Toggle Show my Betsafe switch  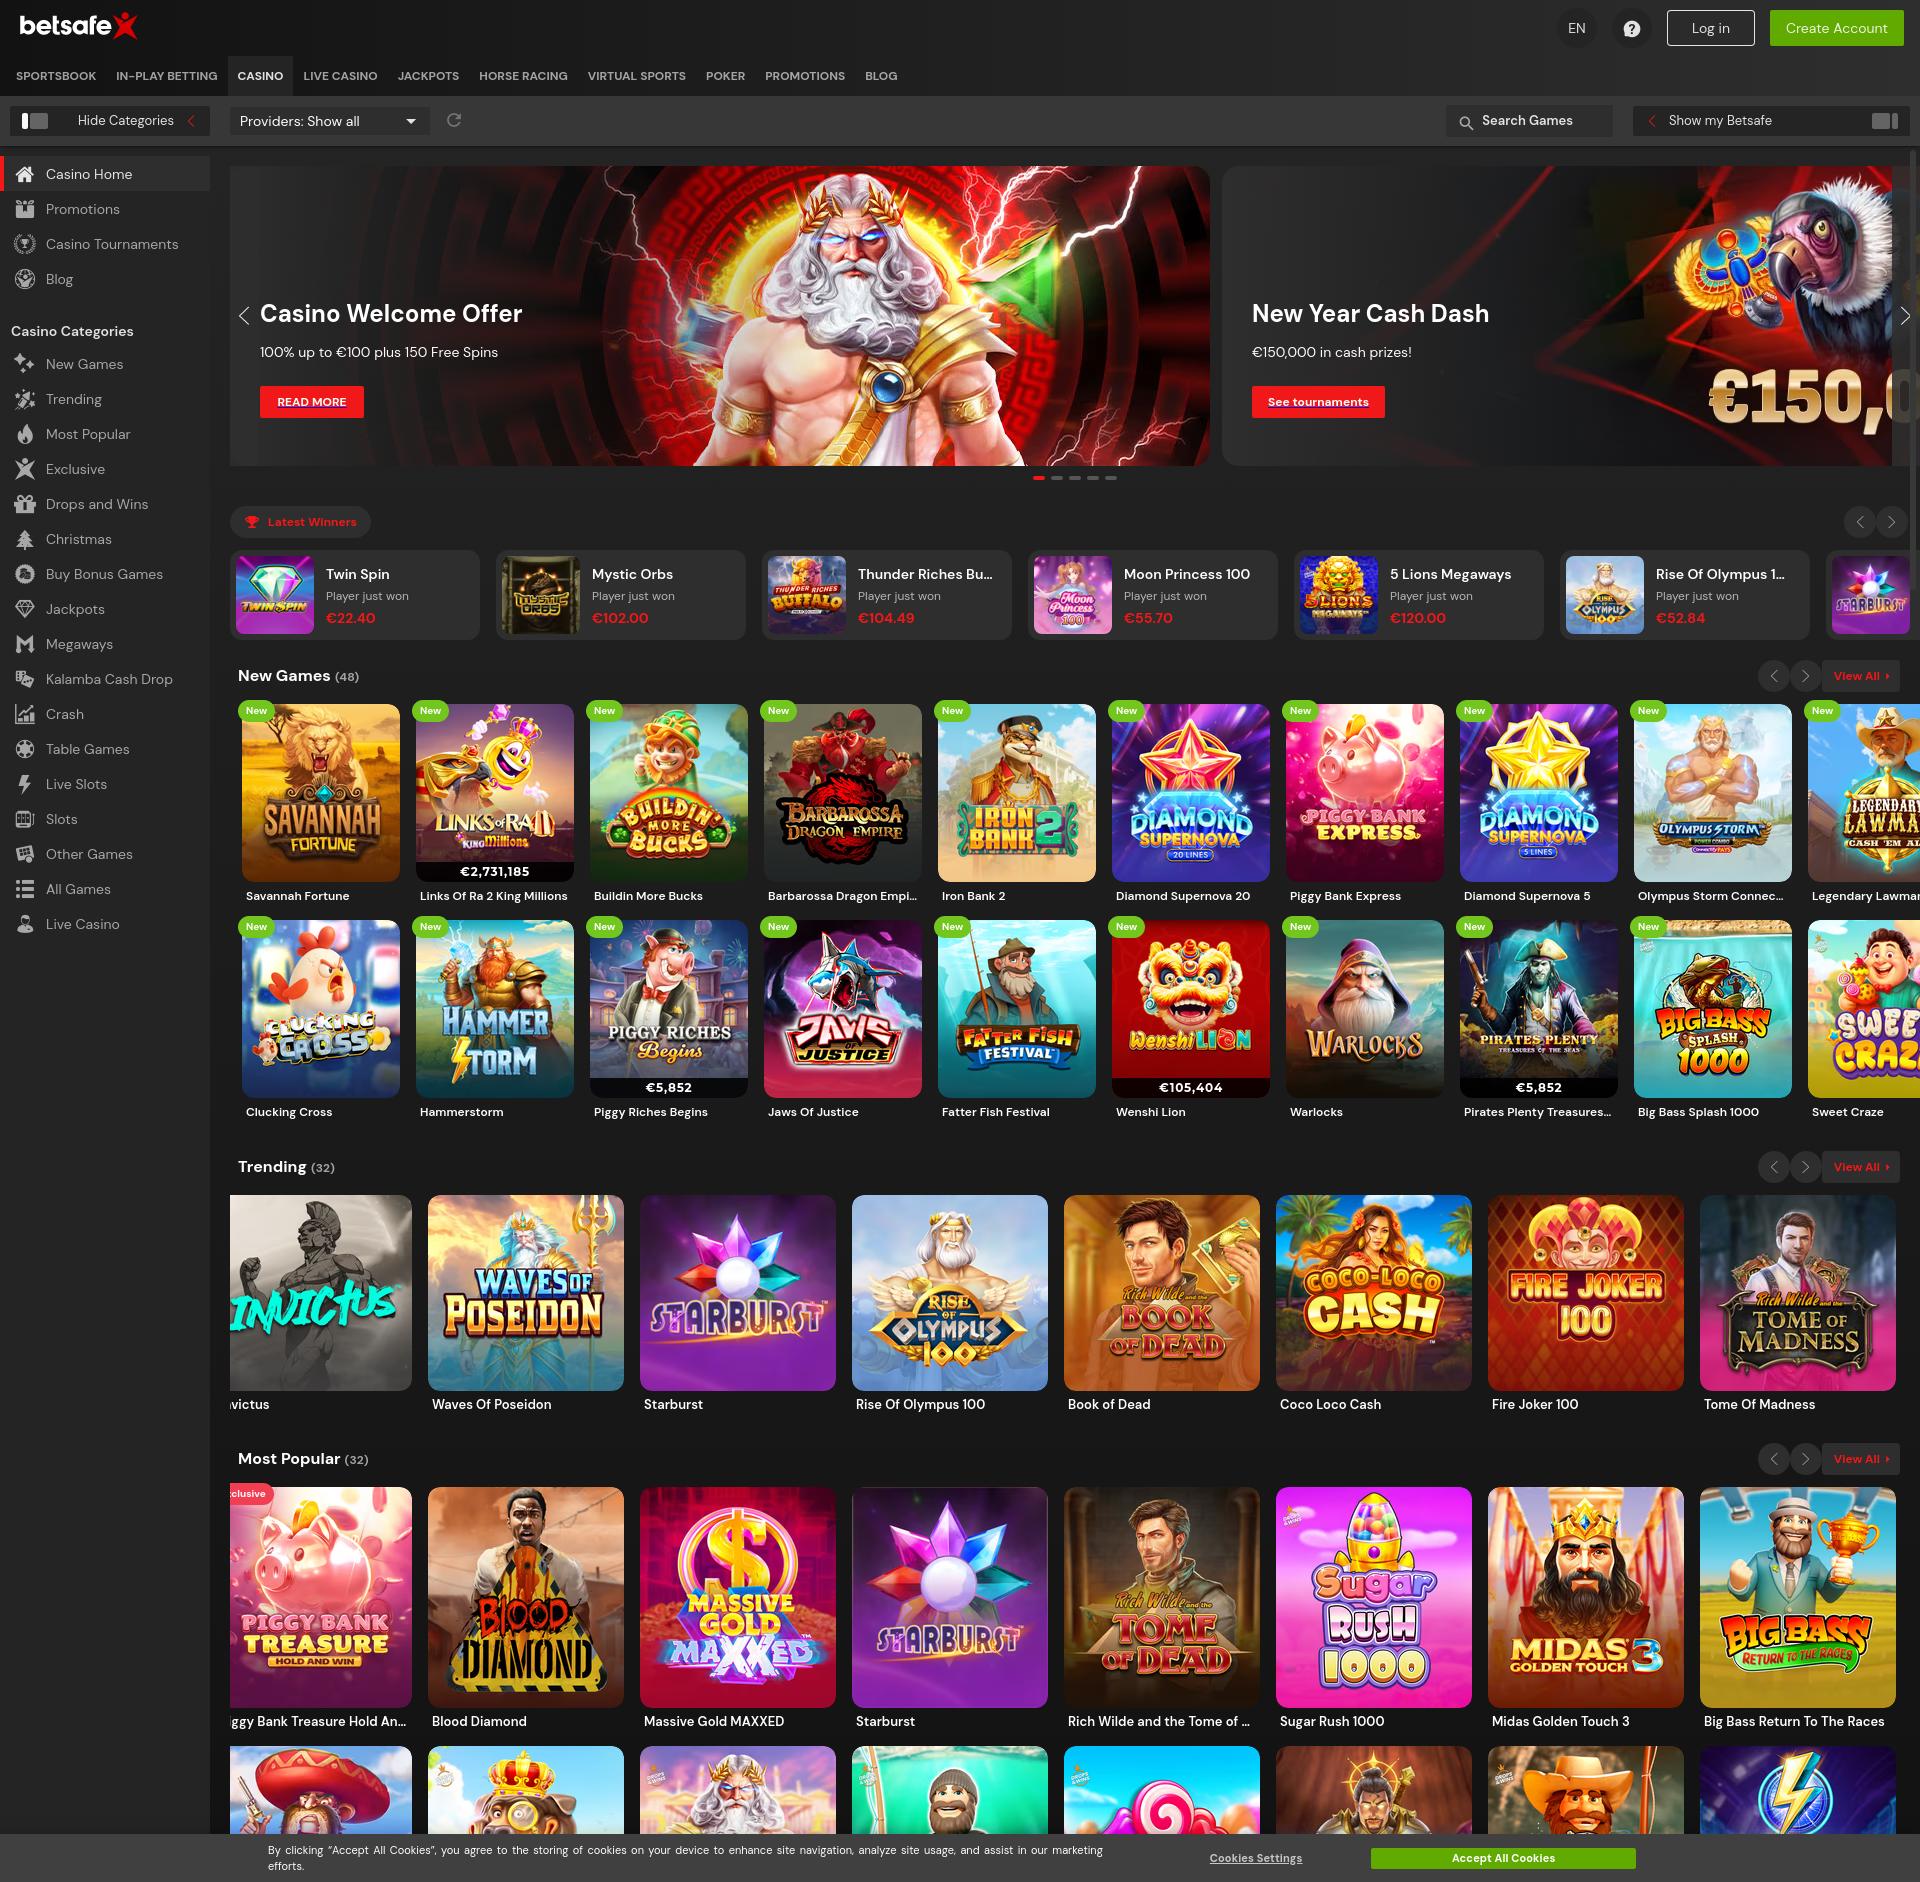[1884, 121]
